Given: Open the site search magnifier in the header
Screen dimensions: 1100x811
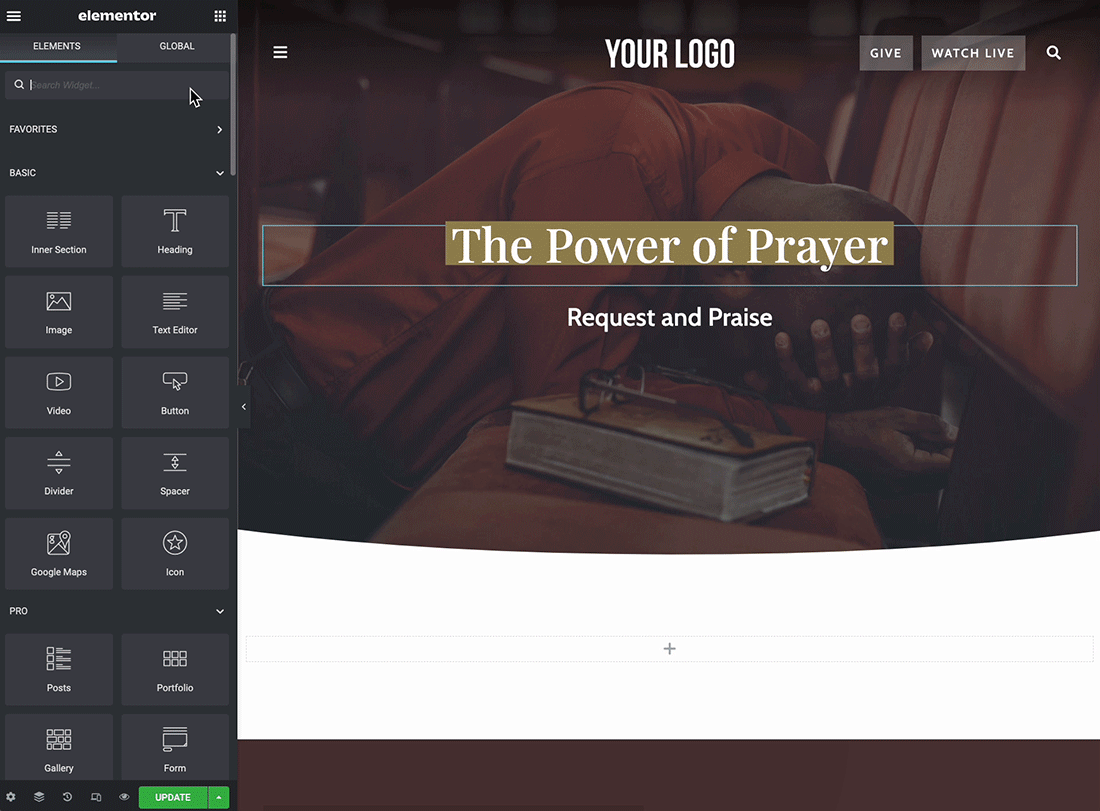Looking at the screenshot, I should click(1053, 52).
